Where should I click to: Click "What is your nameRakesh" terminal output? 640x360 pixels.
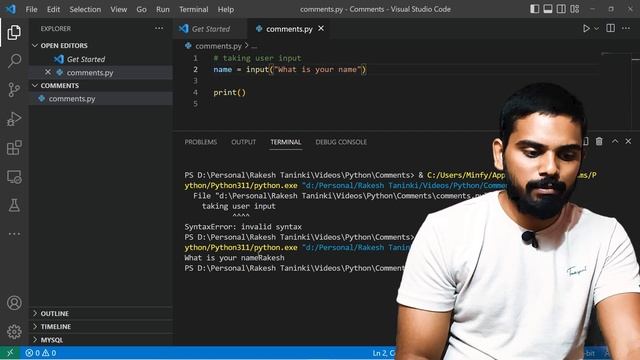[x=234, y=258]
